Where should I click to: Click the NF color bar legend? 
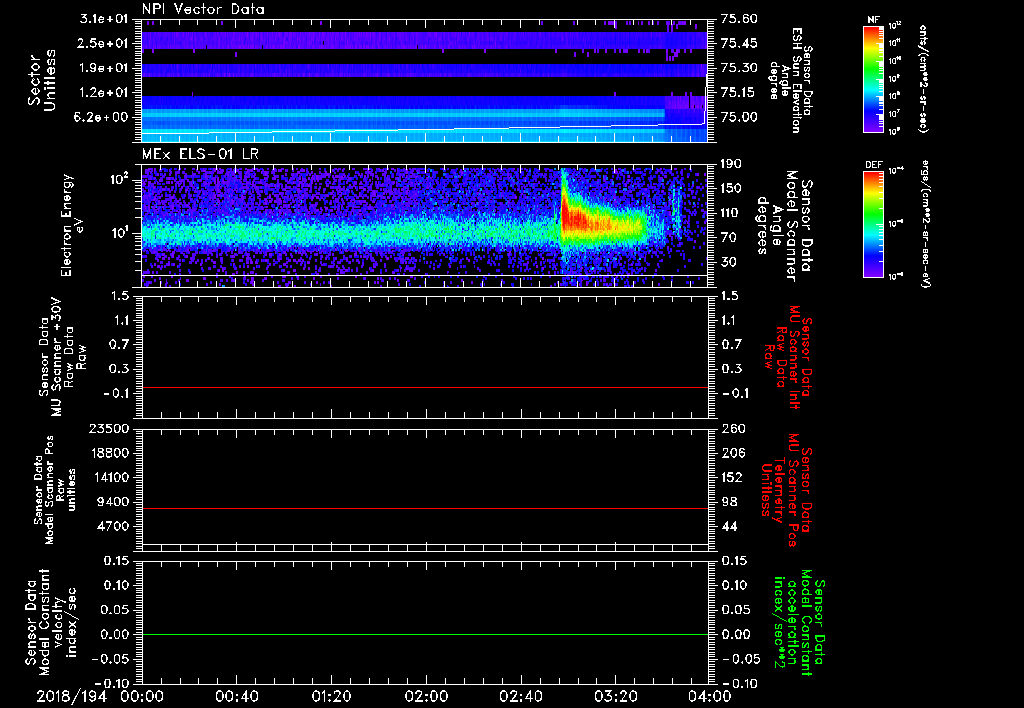point(873,78)
